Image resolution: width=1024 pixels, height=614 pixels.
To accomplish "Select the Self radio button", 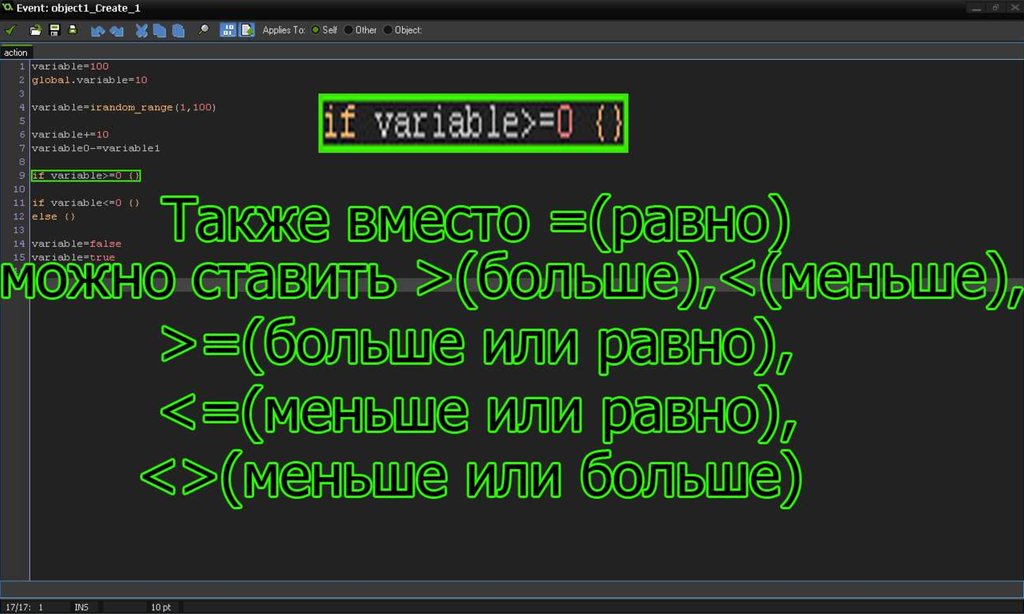I will point(317,30).
